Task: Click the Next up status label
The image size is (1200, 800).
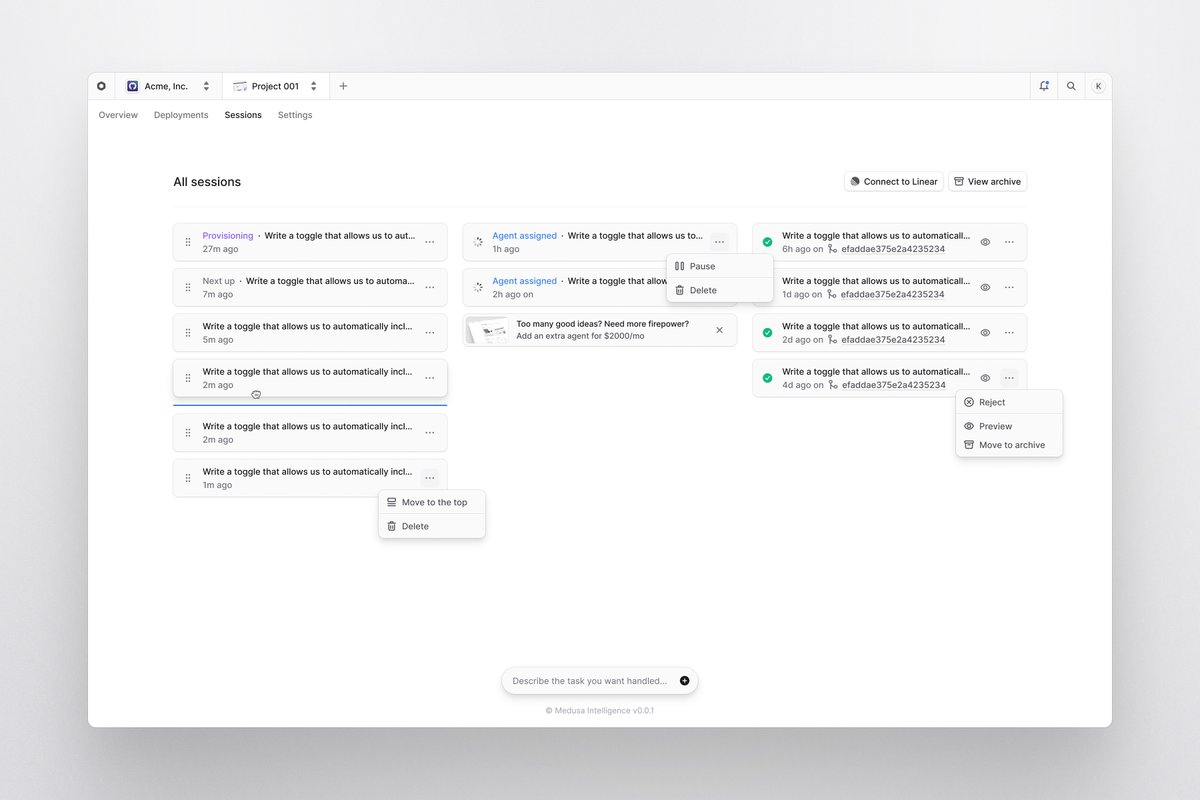Action: [x=219, y=281]
